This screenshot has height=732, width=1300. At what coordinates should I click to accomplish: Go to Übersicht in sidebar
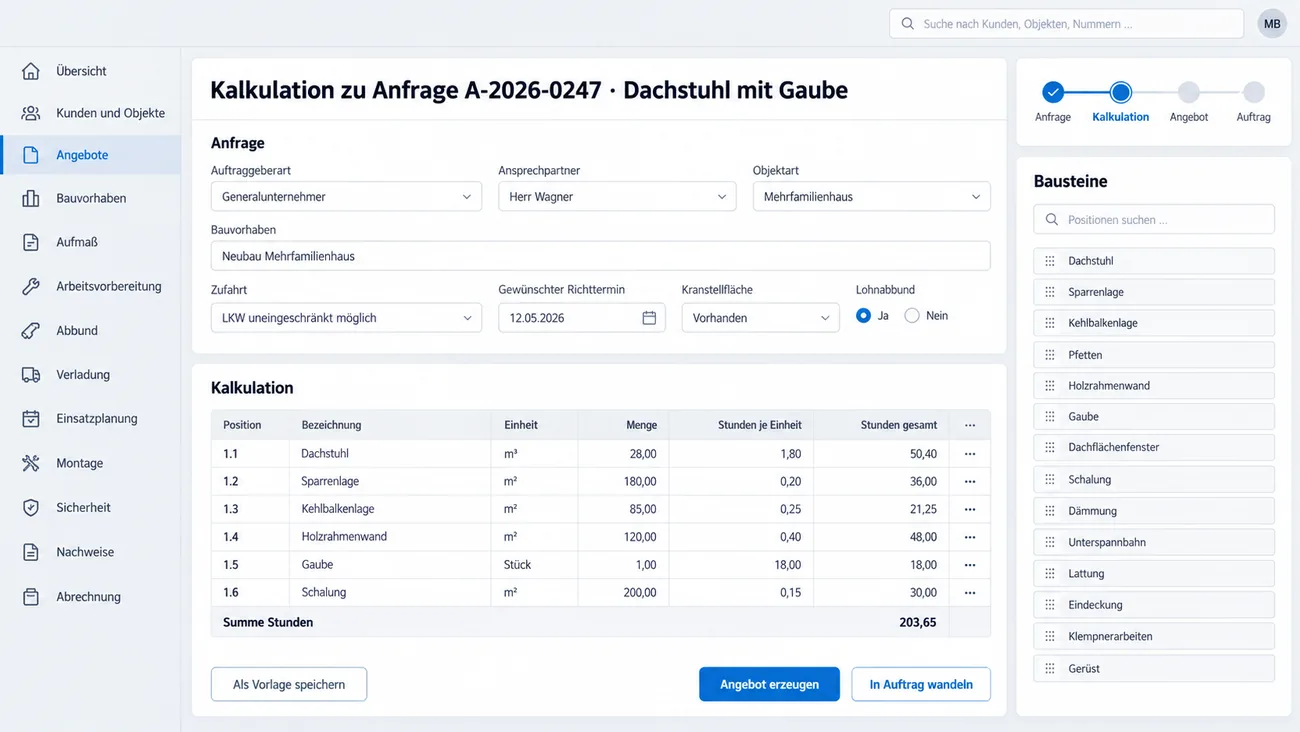tap(90, 71)
